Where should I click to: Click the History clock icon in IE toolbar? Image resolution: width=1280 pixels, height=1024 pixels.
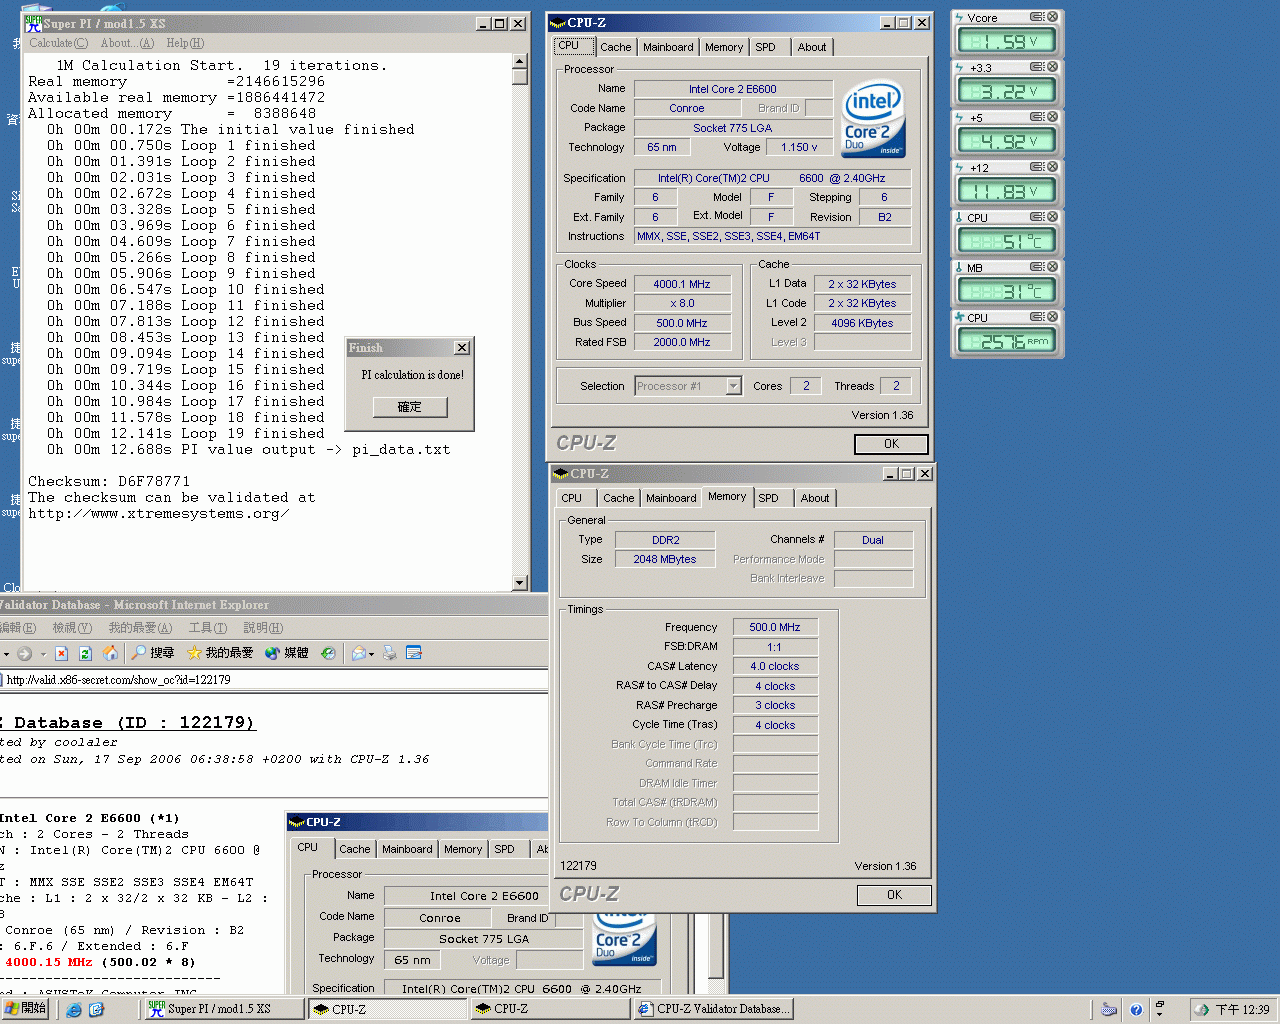point(328,653)
